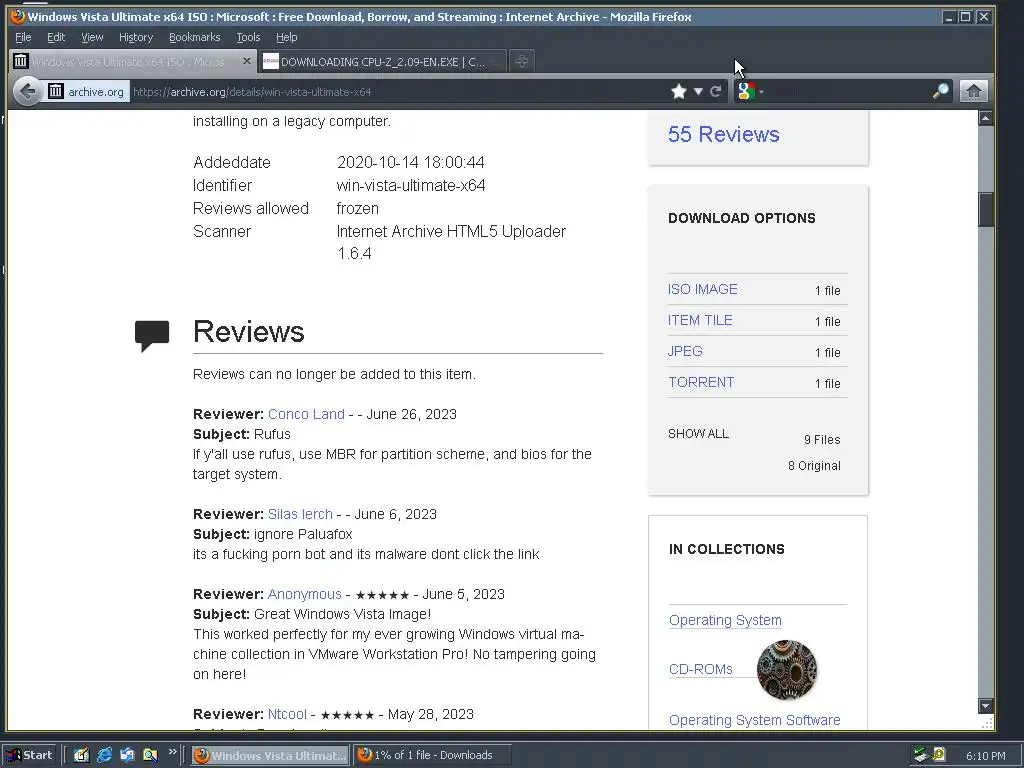Screen dimensions: 1024x768
Task: Click the yellow tray icon next to clock
Action: tap(939, 755)
